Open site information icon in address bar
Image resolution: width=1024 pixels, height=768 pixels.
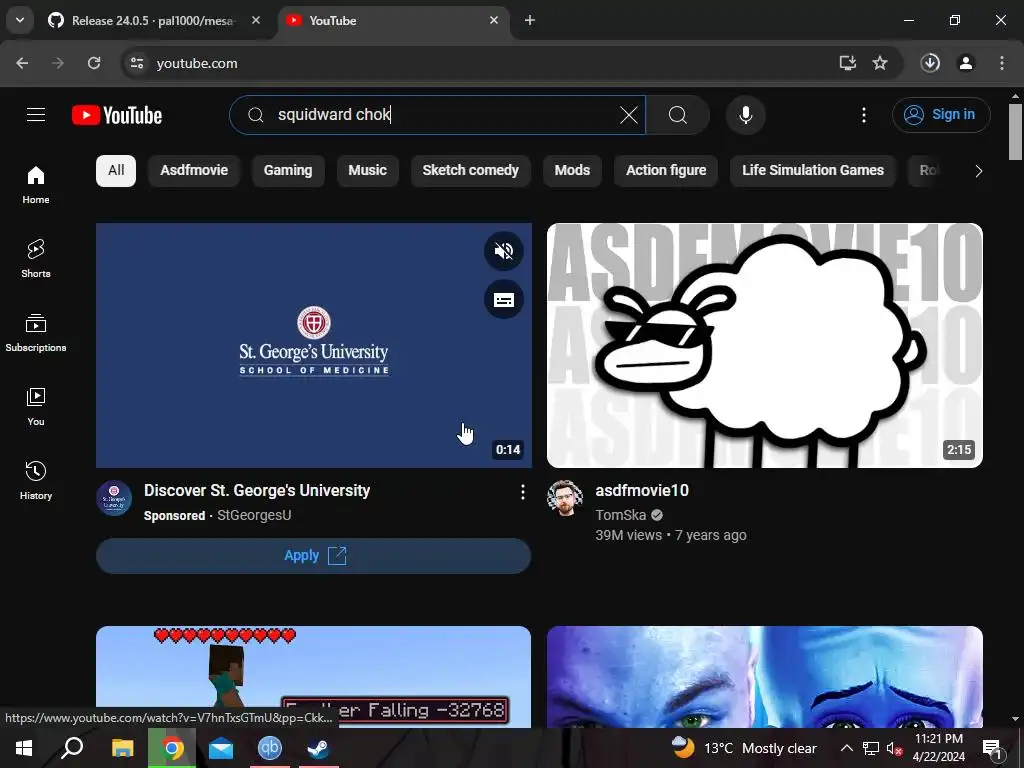click(x=137, y=63)
